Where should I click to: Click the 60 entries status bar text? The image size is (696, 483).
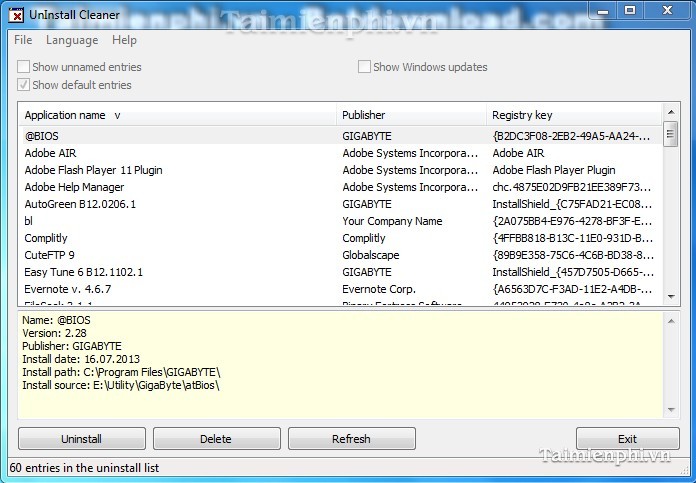point(84,467)
